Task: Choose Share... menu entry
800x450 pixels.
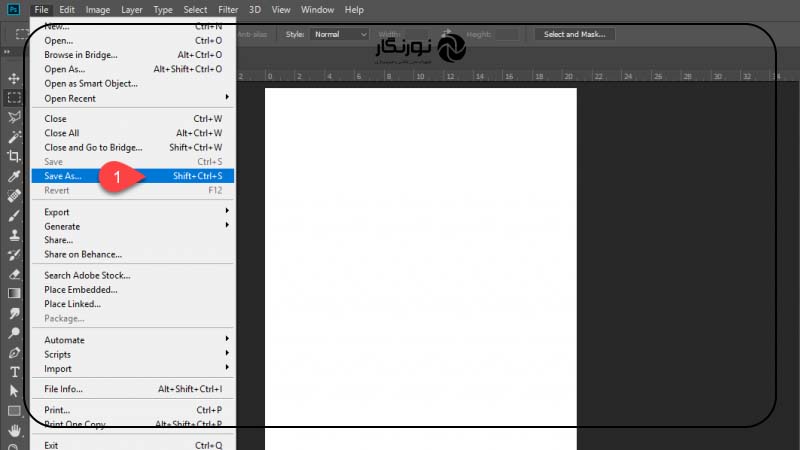Action: pyautogui.click(x=133, y=240)
